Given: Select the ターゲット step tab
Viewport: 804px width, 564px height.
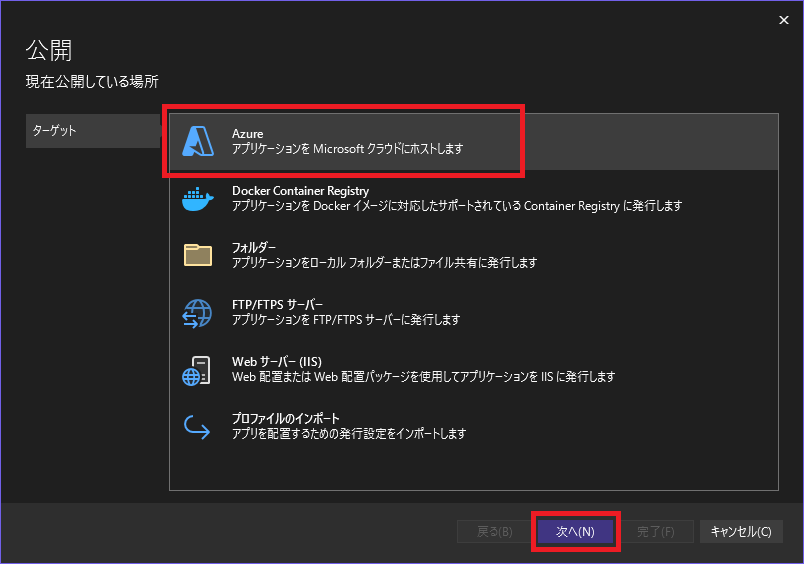Looking at the screenshot, I should (93, 131).
